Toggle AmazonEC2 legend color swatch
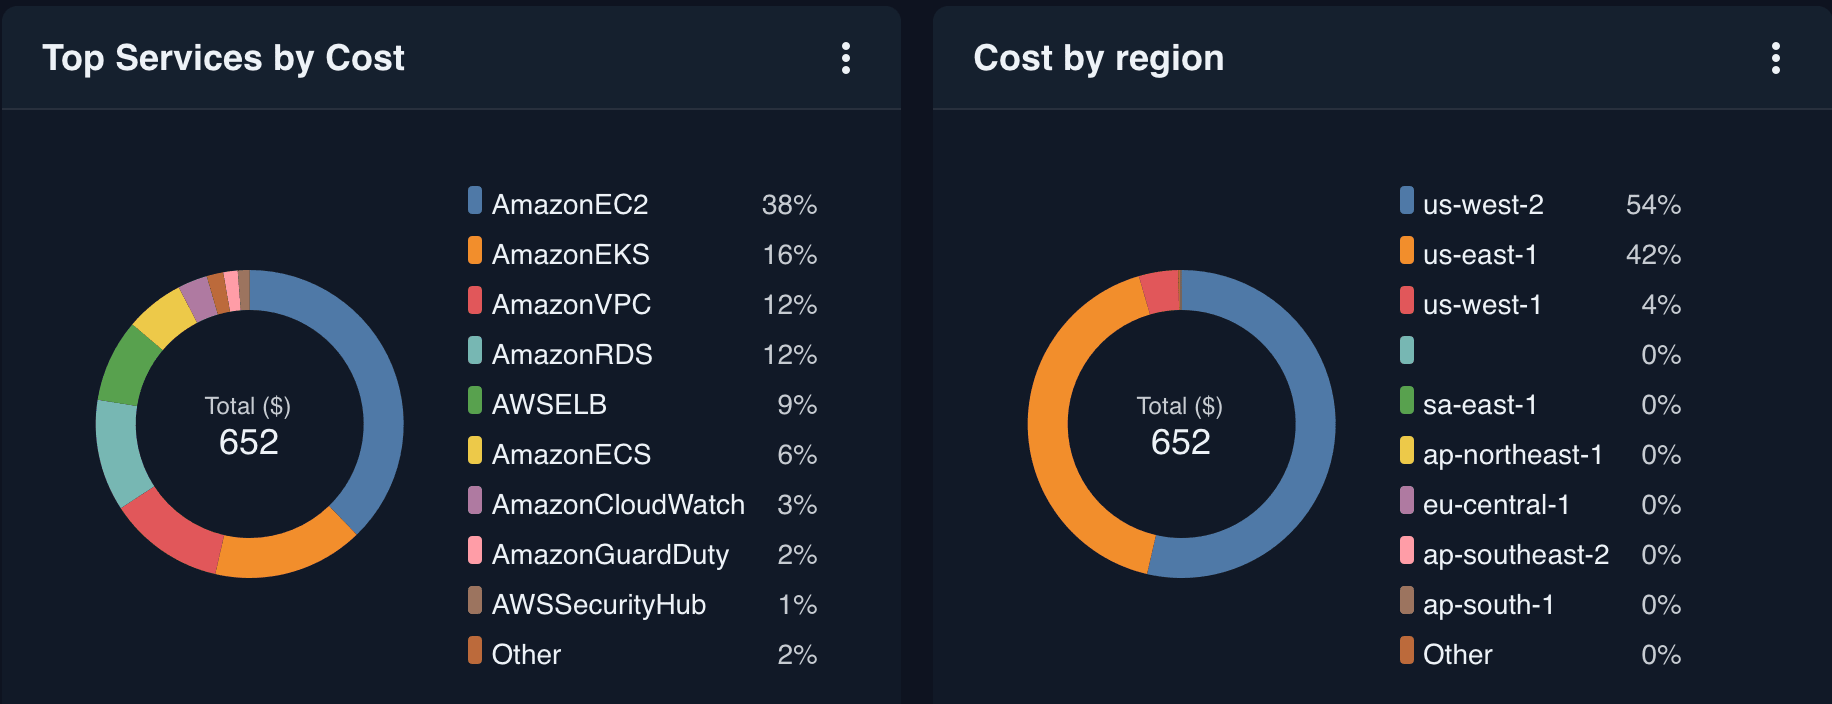The height and width of the screenshot is (704, 1832). click(x=475, y=200)
